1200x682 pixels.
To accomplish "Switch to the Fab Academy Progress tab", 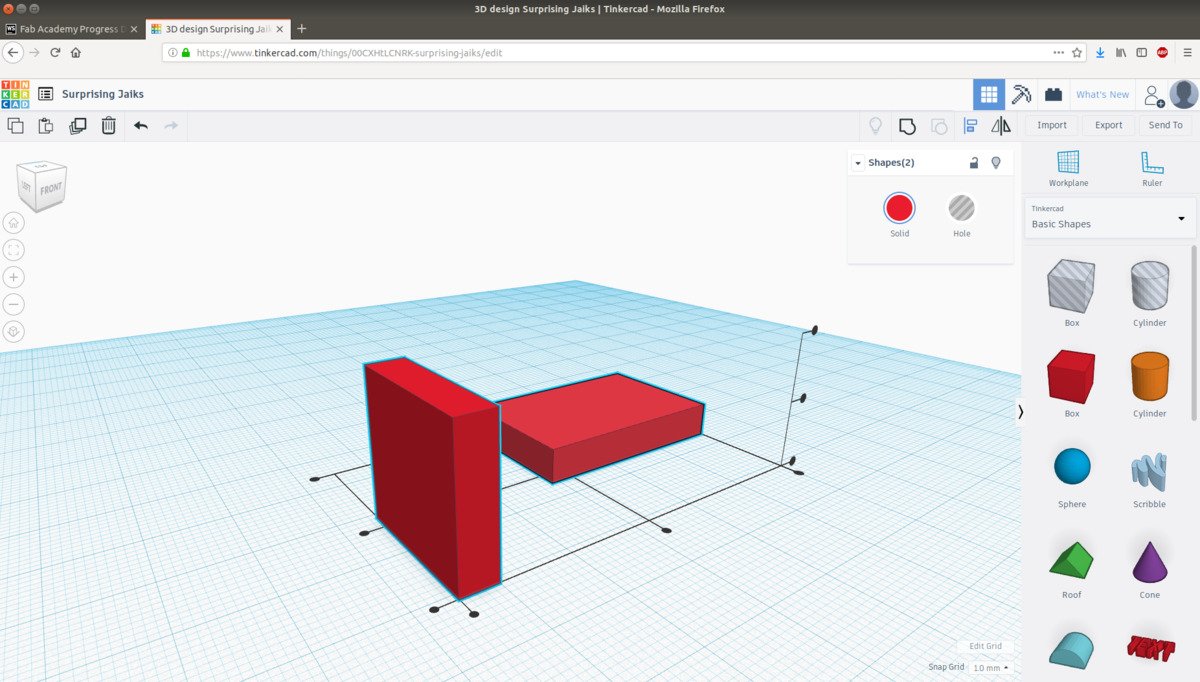I will (x=72, y=29).
